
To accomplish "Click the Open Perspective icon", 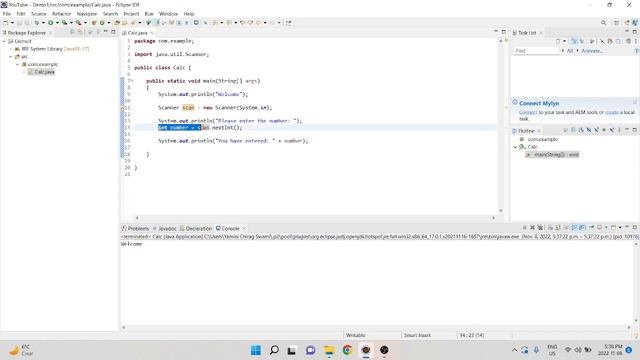I will pos(616,23).
